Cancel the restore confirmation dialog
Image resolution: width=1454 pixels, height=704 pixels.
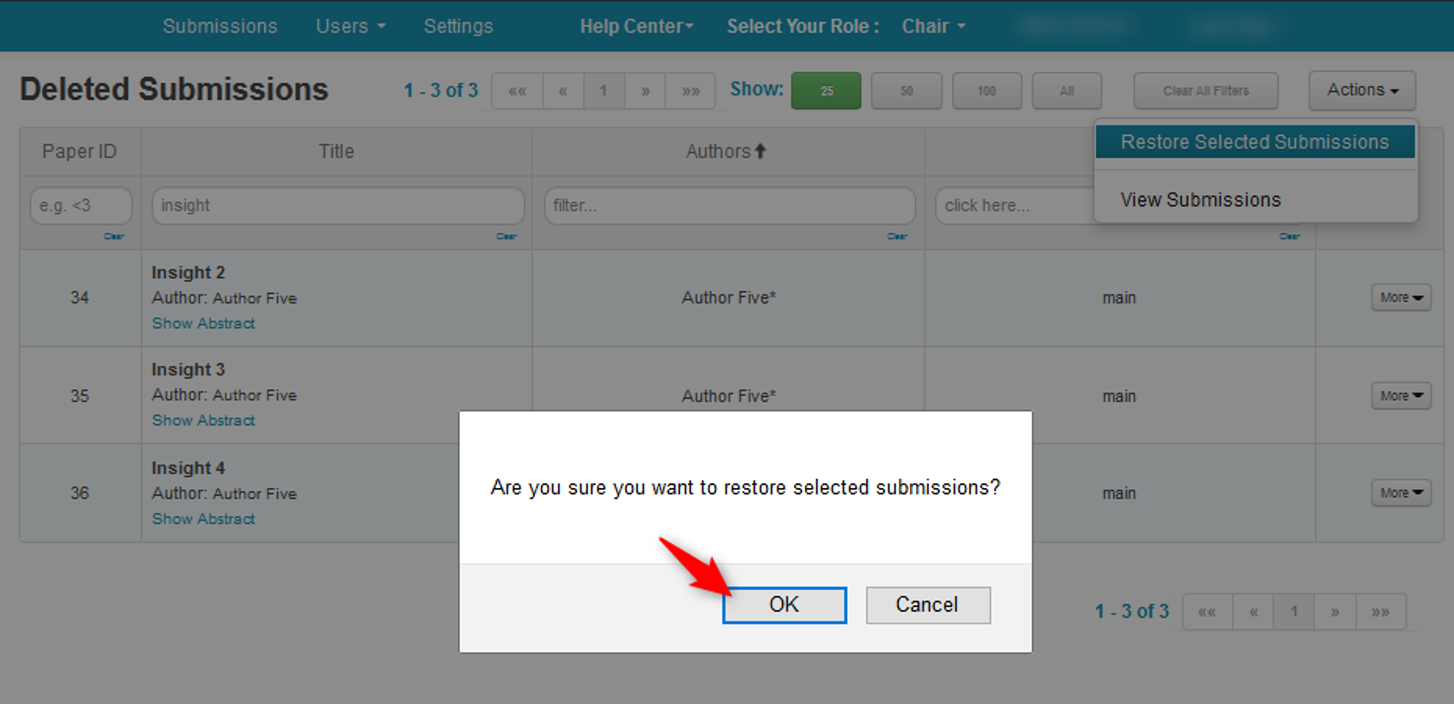coord(928,605)
